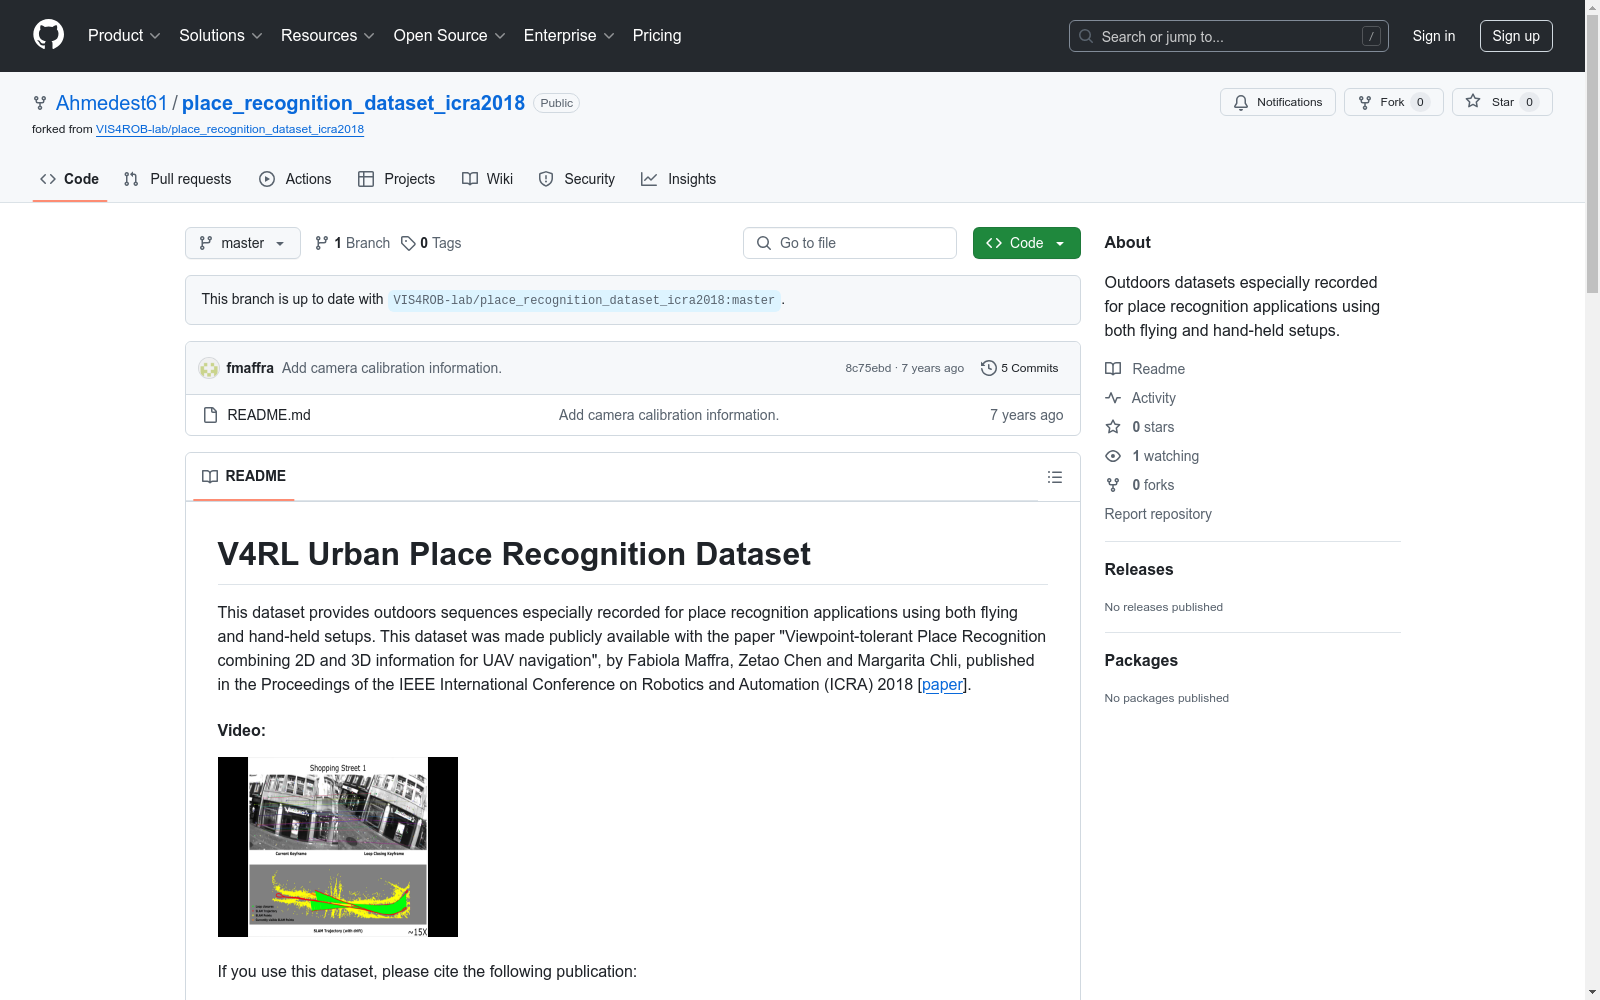Click the star count badge
The width and height of the screenshot is (1600, 1000).
[1529, 102]
